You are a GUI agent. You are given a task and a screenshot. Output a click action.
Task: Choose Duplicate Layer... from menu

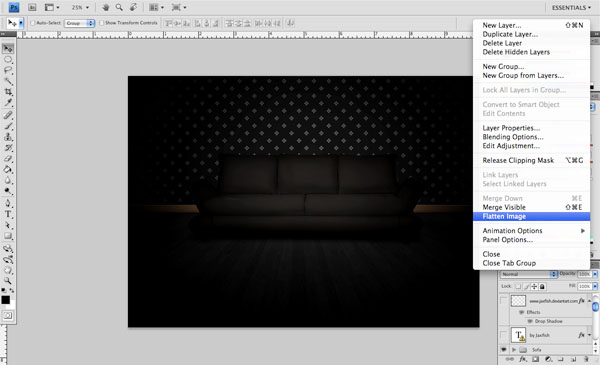coord(531,34)
